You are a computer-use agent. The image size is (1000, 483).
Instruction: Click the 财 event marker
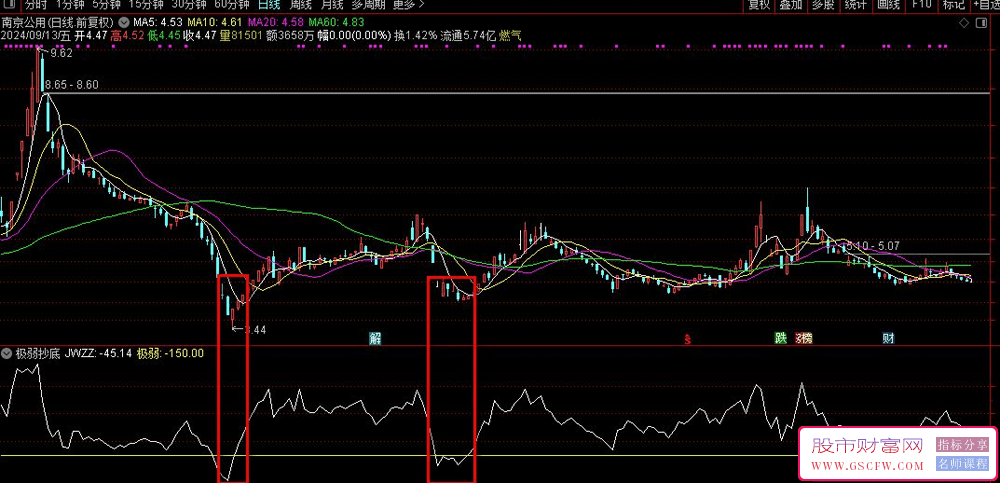tap(888, 338)
